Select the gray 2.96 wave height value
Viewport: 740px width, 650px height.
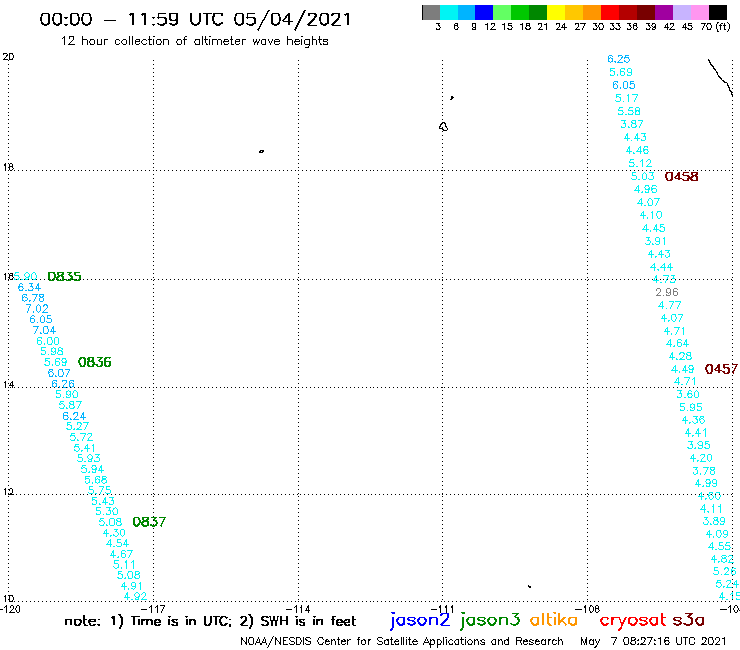[666, 292]
